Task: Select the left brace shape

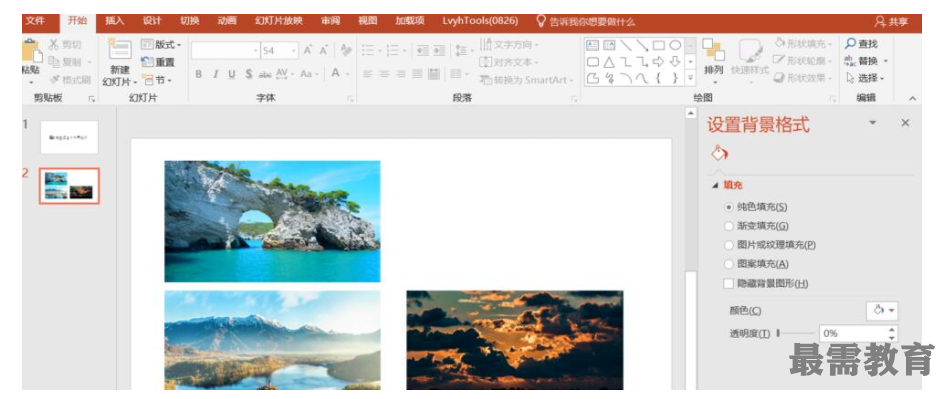Action: coord(658,78)
